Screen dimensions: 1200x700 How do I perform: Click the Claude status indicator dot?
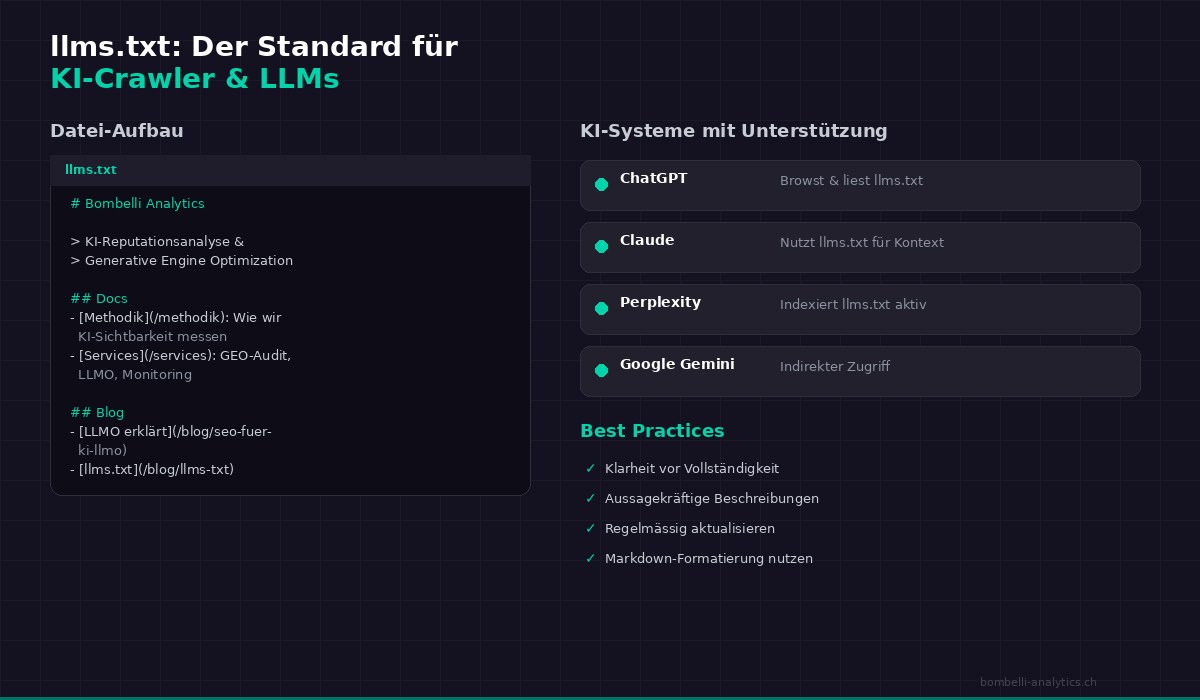point(601,246)
